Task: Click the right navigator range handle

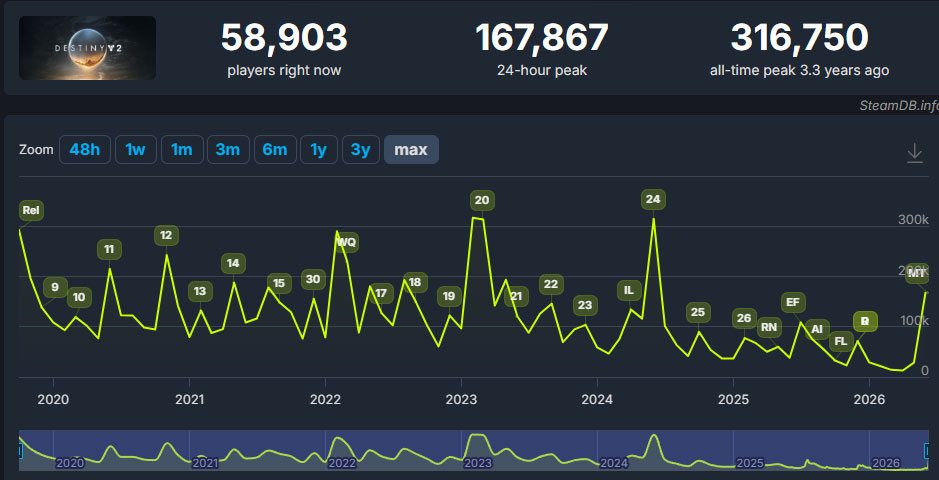Action: (x=928, y=450)
